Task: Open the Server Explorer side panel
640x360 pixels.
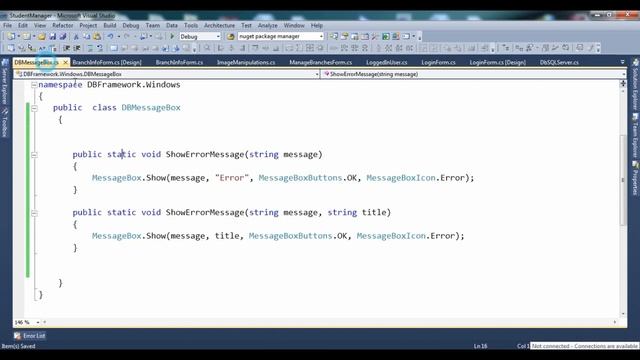Action: click(5, 82)
